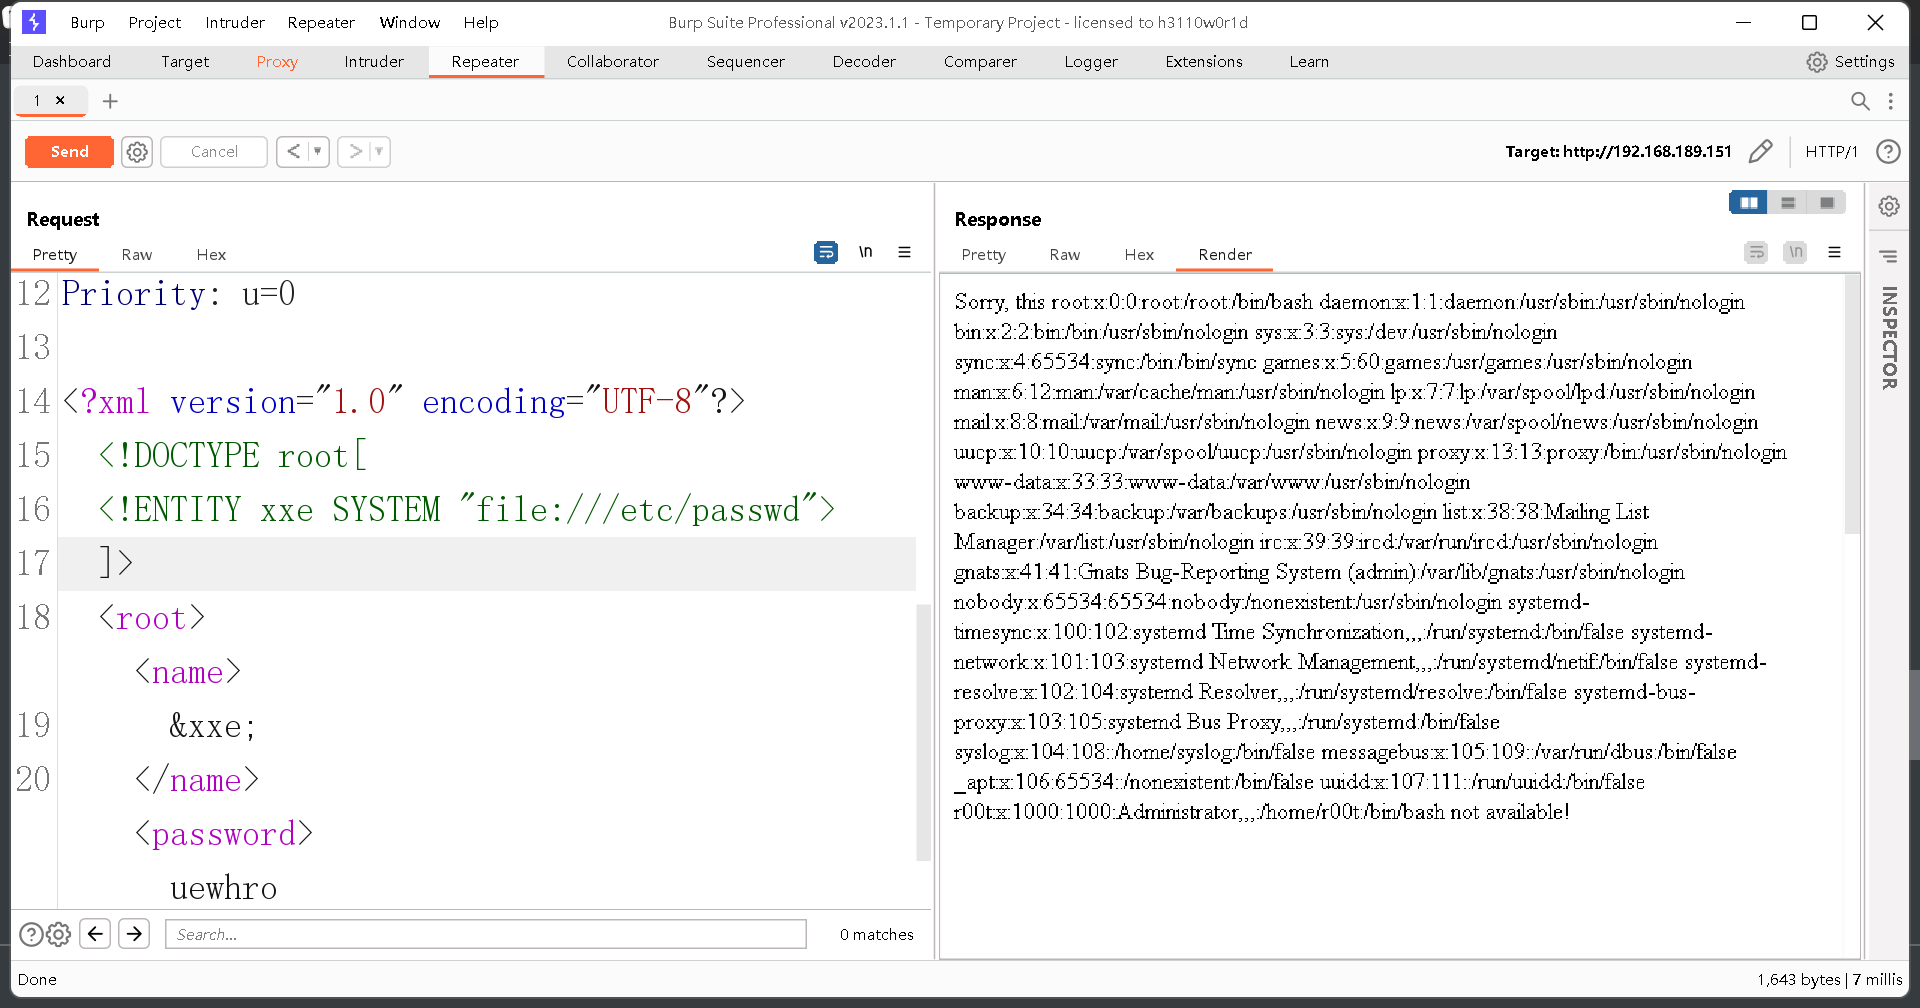The height and width of the screenshot is (1008, 1920).
Task: Toggle response non-printable characters \n
Action: click(1795, 252)
